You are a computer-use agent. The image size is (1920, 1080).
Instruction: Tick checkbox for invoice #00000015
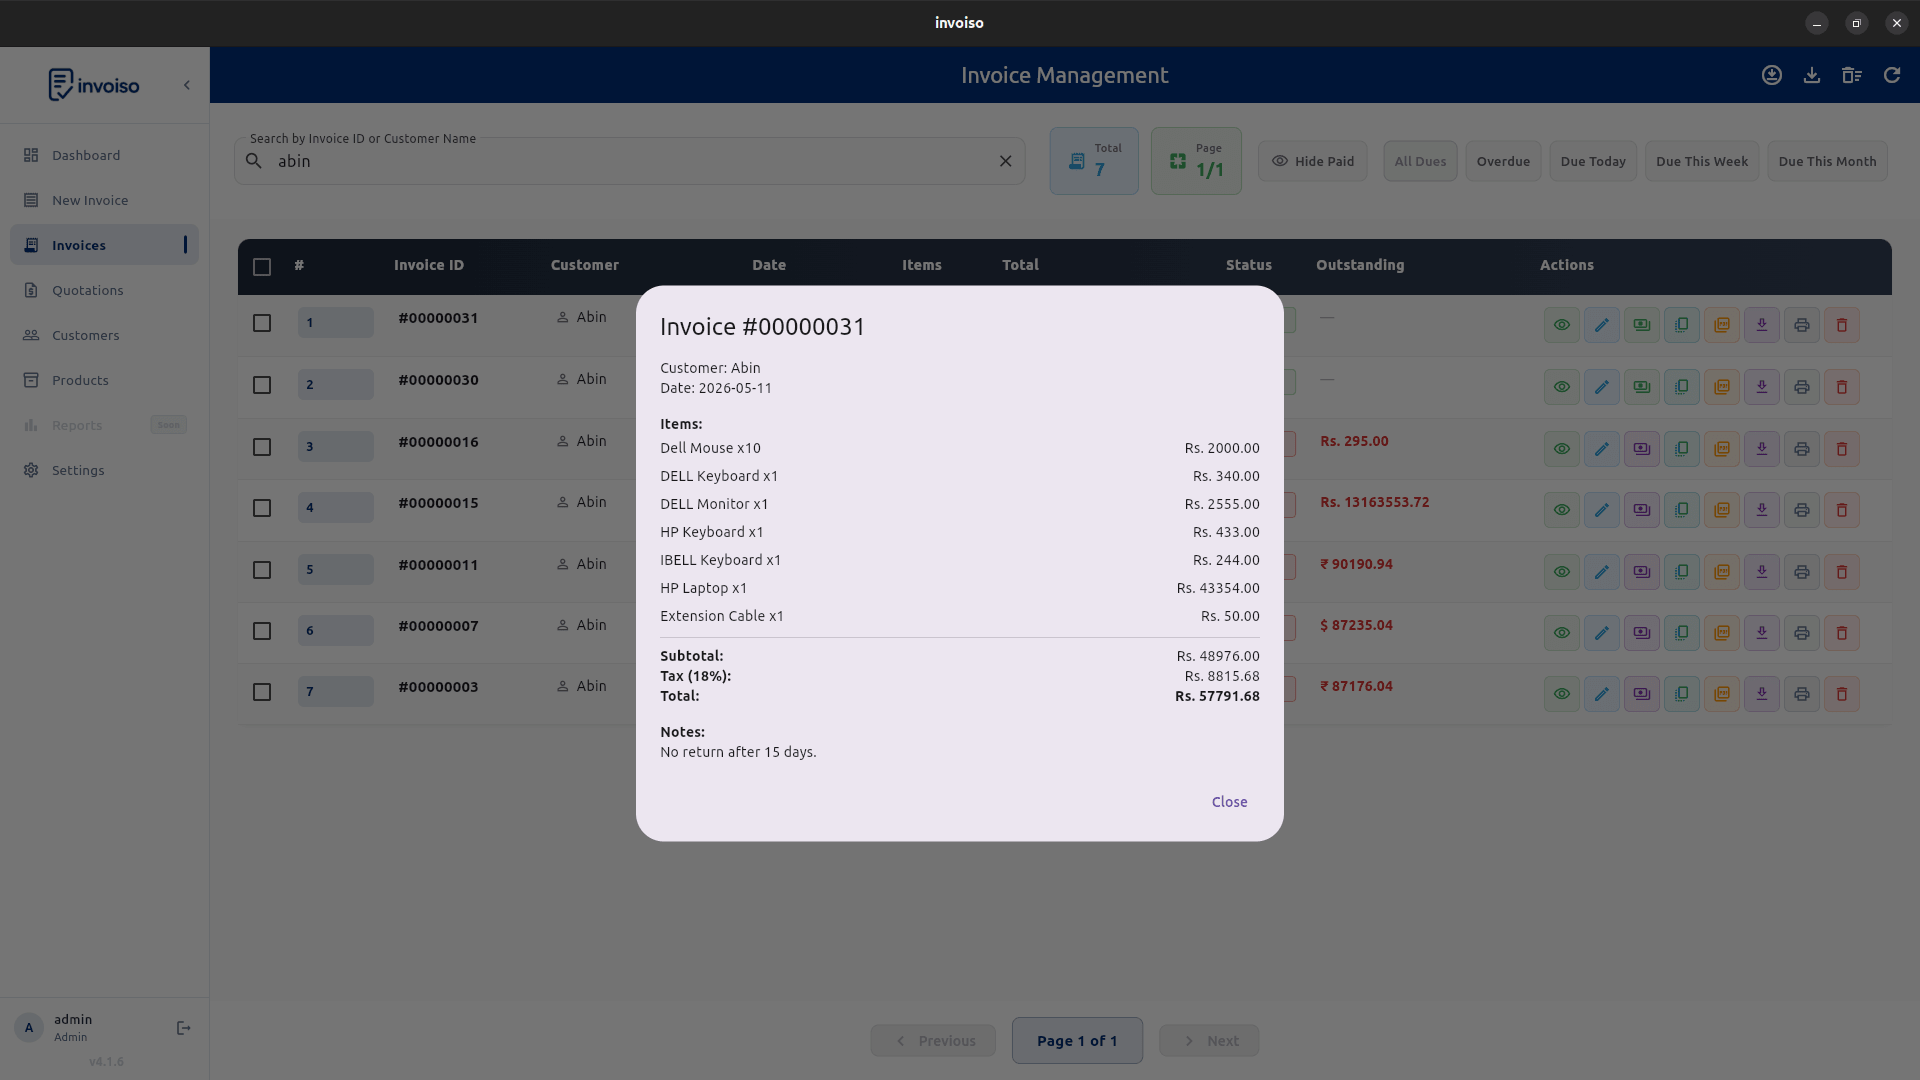(x=262, y=508)
